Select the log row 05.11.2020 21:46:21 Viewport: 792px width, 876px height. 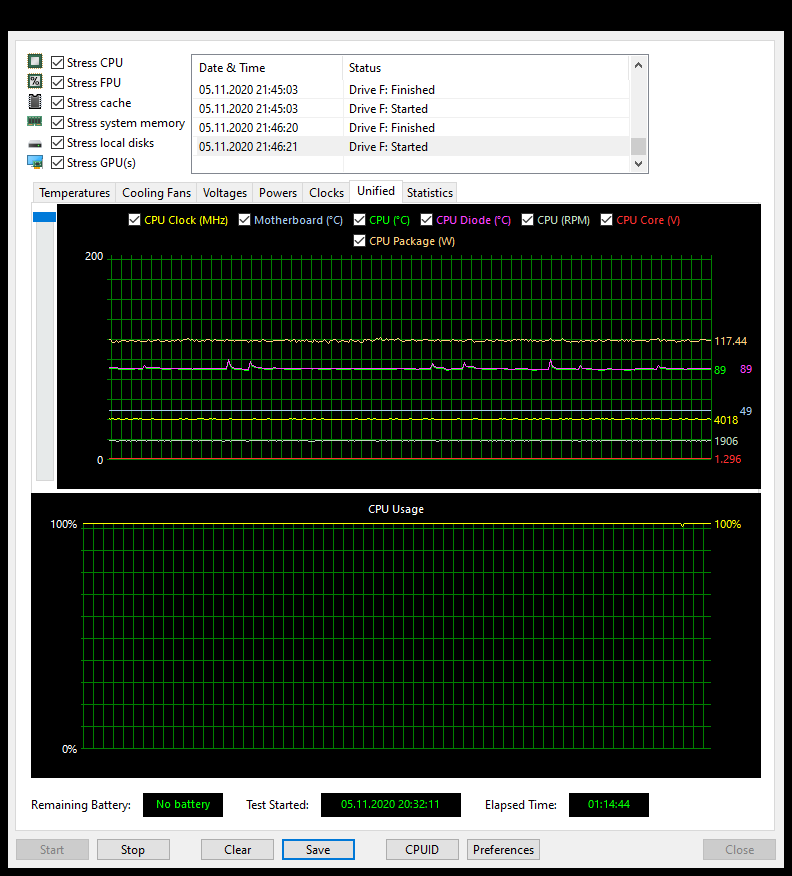point(412,146)
